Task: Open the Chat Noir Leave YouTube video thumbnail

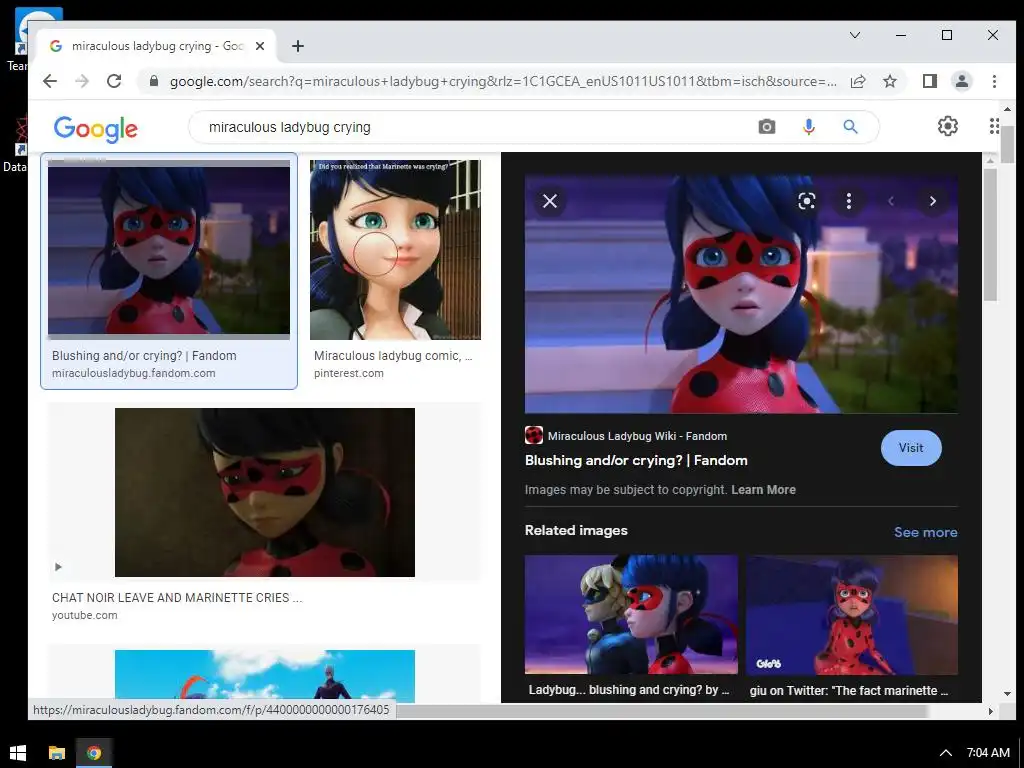Action: click(264, 492)
